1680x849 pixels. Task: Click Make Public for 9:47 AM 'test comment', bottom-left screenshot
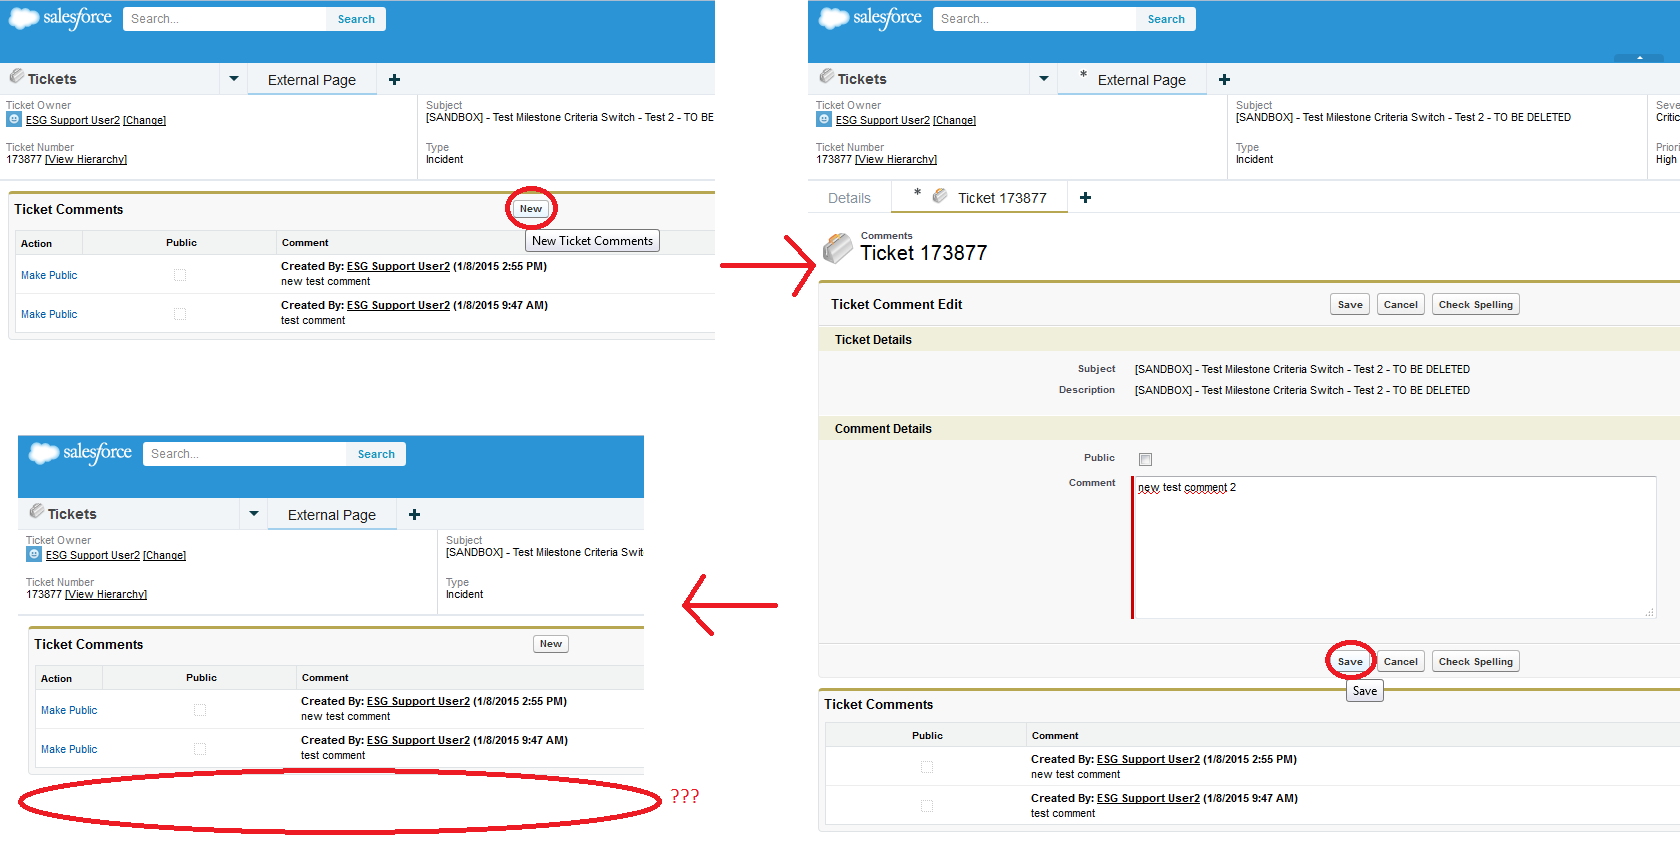[x=69, y=749]
